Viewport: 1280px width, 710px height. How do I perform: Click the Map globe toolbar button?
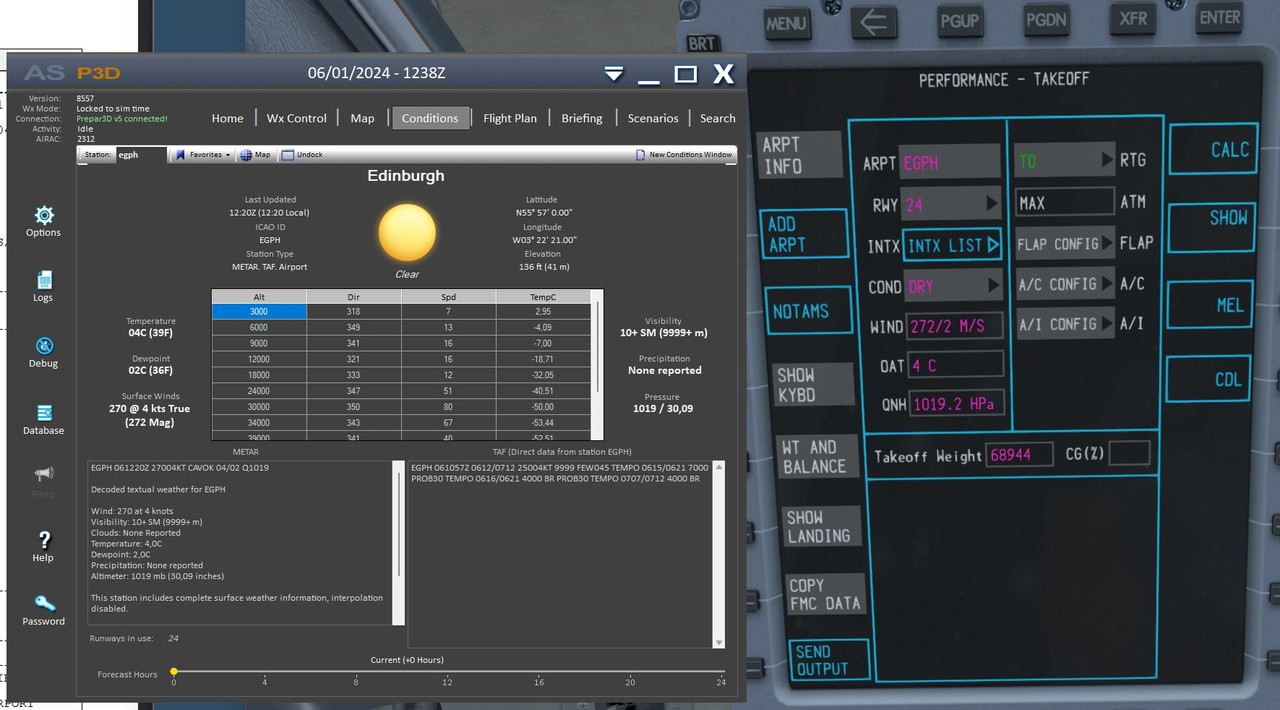pyautogui.click(x=255, y=155)
